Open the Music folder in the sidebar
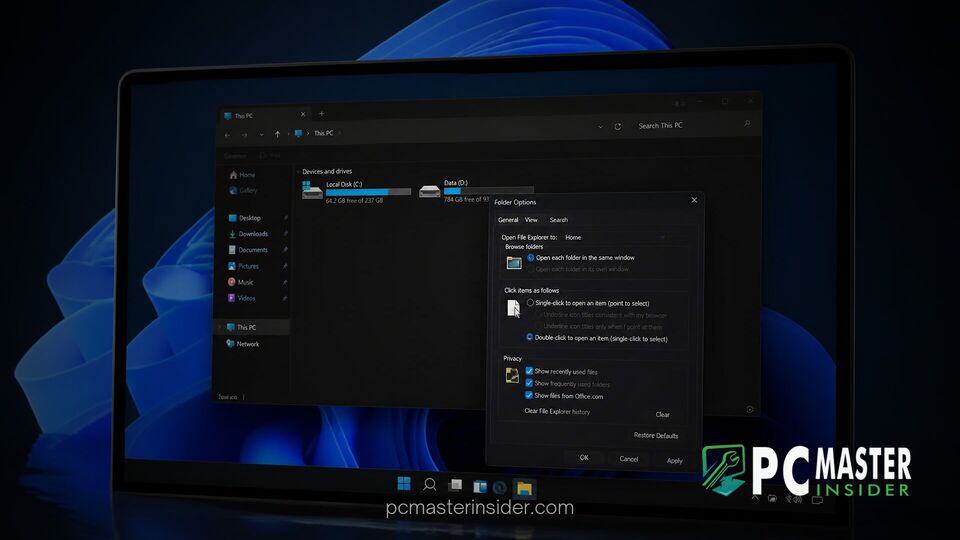Viewport: 960px width, 540px height. click(241, 282)
